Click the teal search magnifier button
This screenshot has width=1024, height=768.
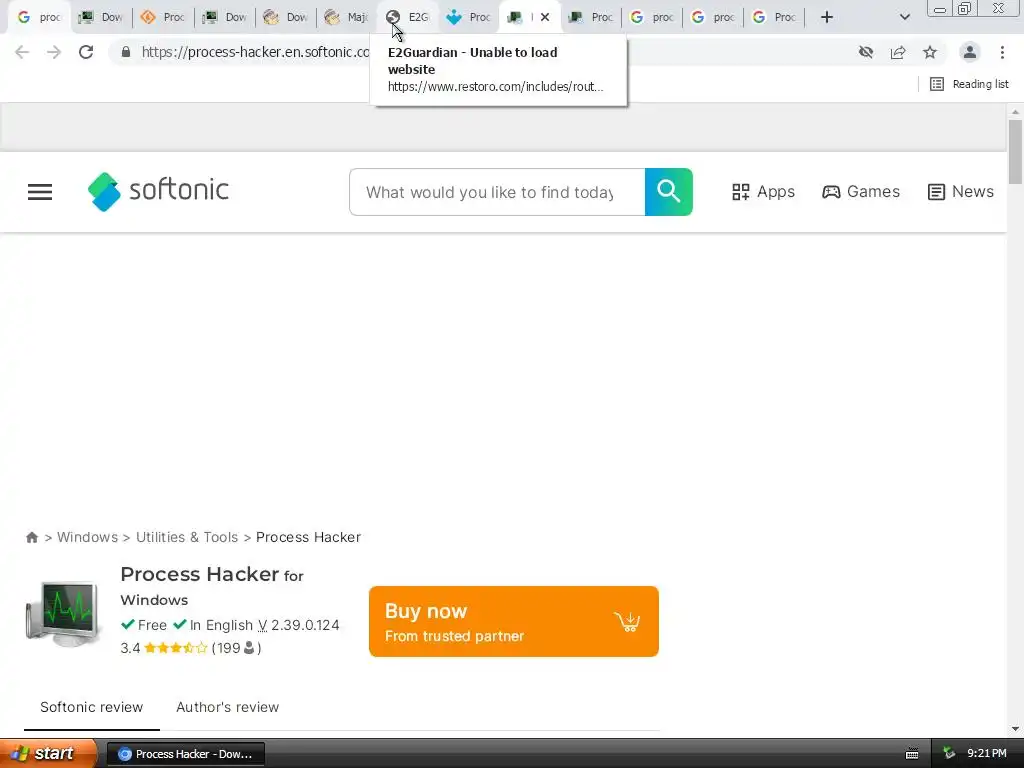tap(669, 192)
